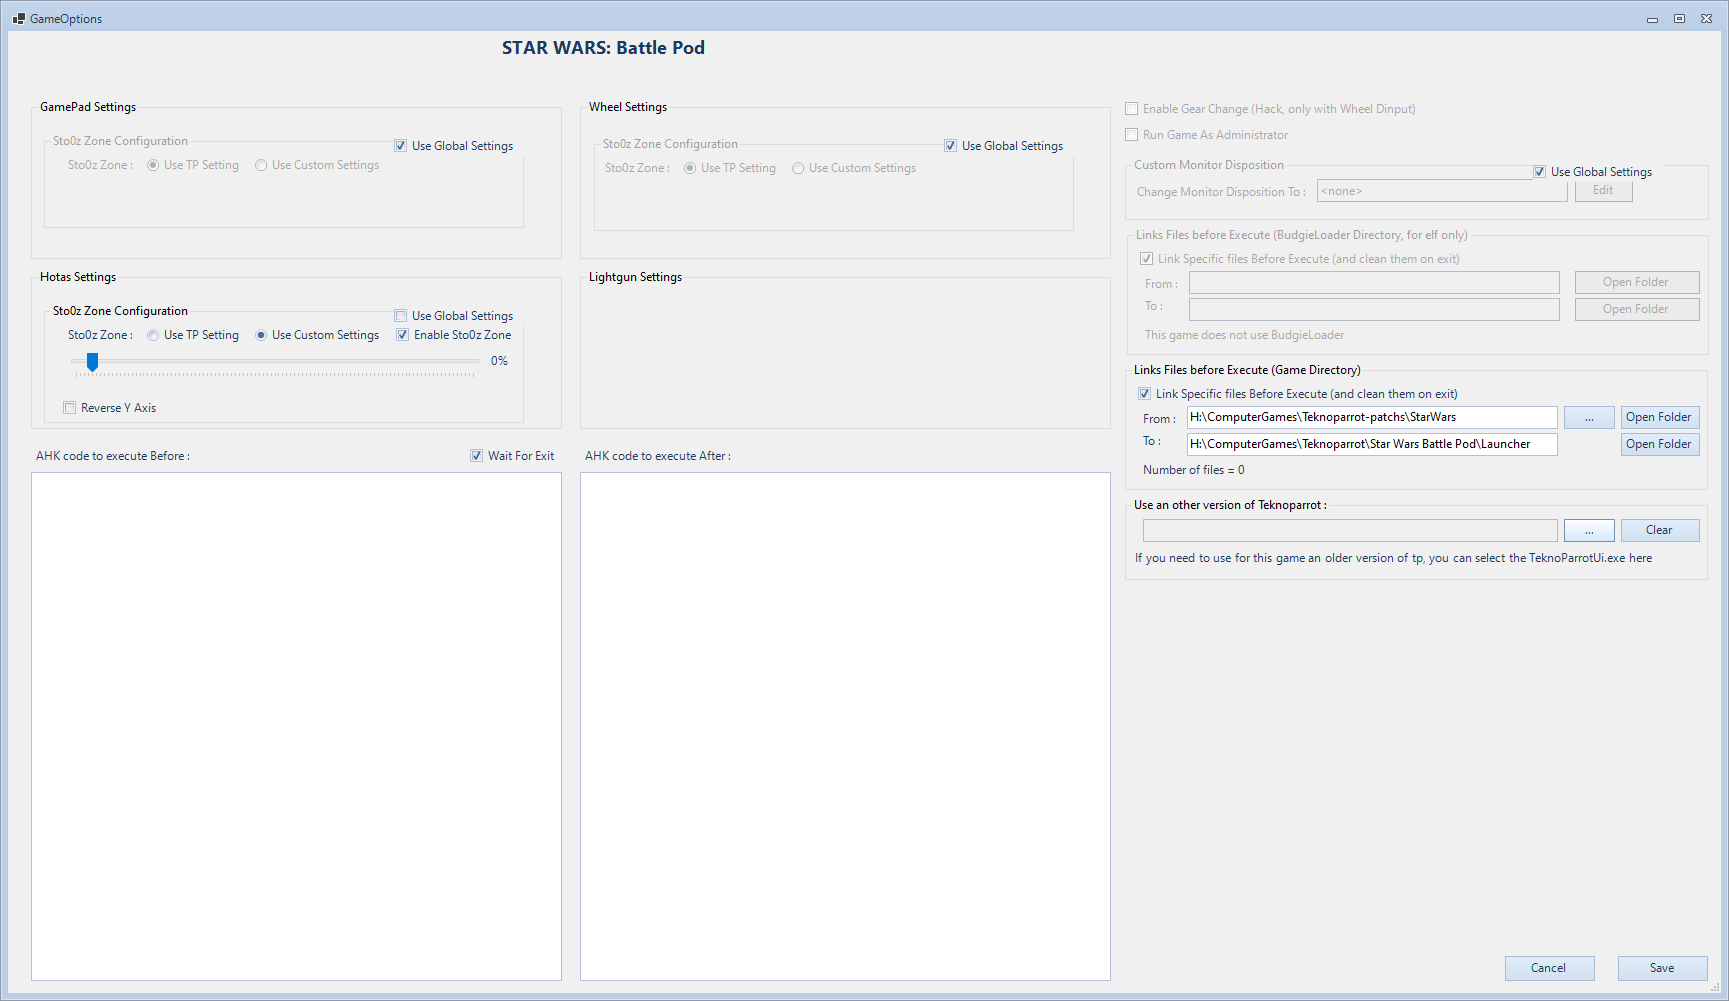Click 'This game does not use BudgieLoader' text

coord(1244,335)
